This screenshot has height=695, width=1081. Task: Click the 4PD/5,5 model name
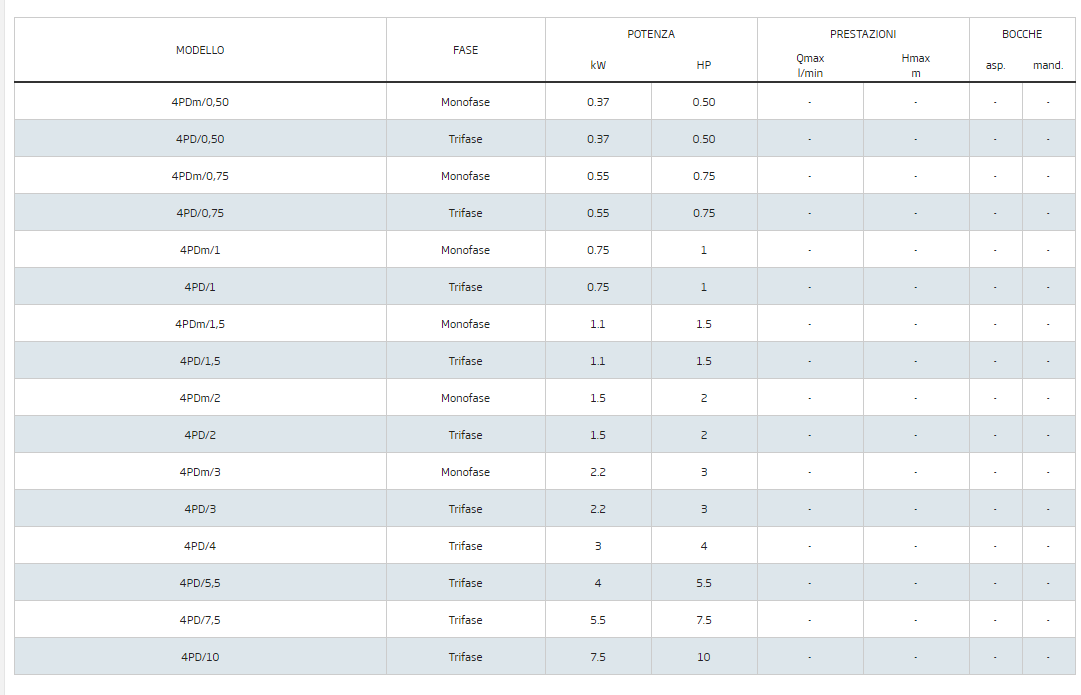[x=200, y=583]
